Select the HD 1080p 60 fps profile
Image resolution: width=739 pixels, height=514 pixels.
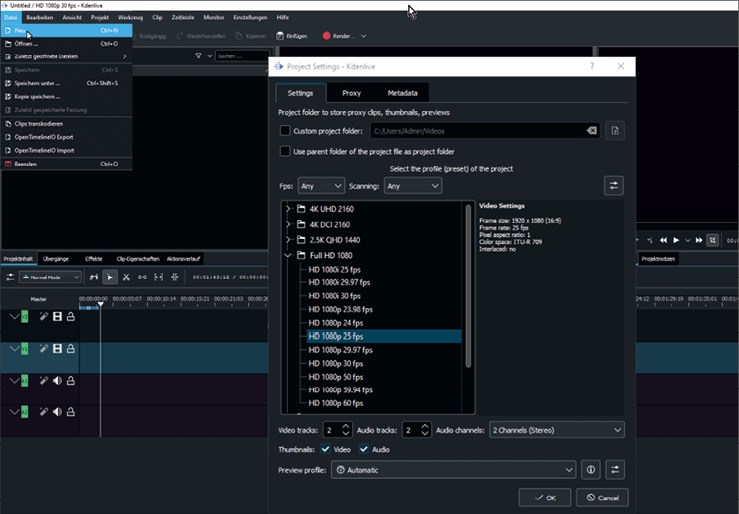click(x=336, y=402)
